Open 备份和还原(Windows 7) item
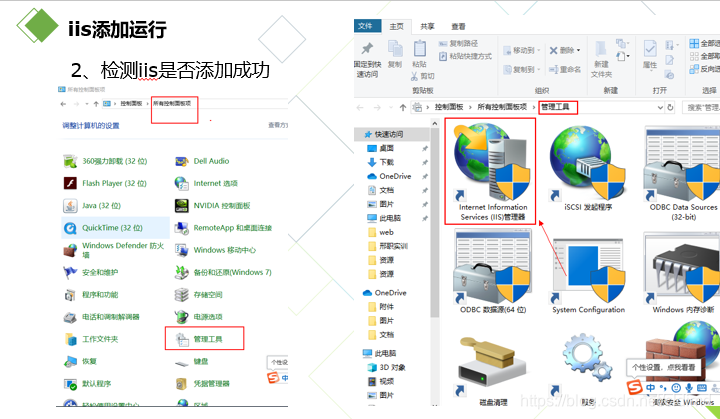This screenshot has width=720, height=419. coord(223,272)
